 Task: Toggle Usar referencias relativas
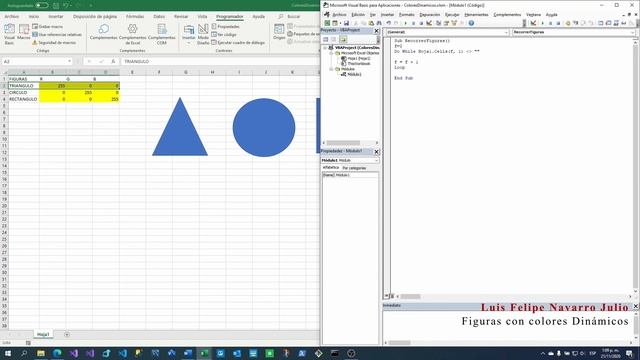(x=57, y=35)
